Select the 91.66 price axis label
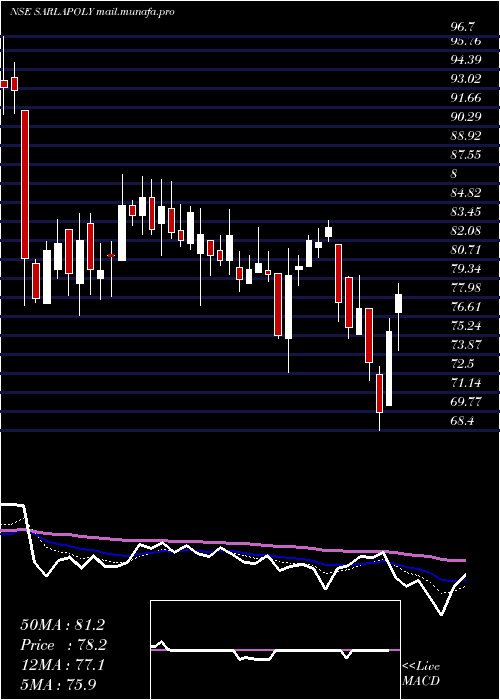This screenshot has height=700, width=500. pyautogui.click(x=466, y=98)
